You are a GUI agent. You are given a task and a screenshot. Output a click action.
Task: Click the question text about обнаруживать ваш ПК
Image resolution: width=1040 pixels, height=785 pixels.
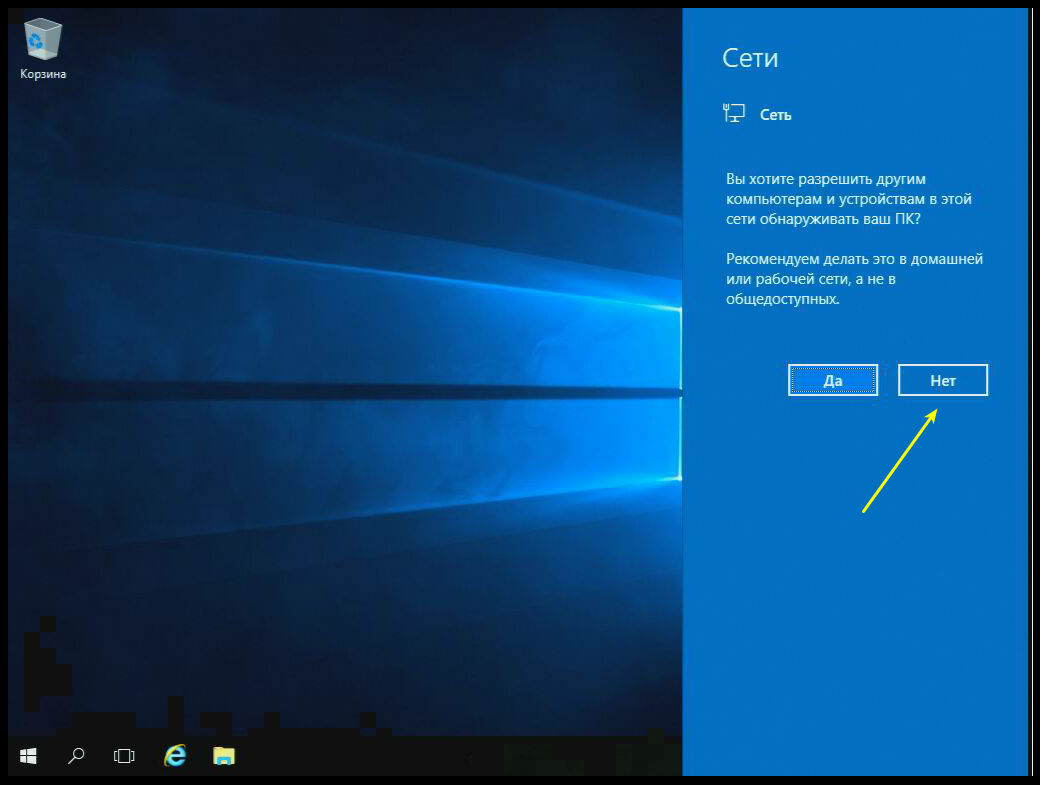tap(847, 199)
